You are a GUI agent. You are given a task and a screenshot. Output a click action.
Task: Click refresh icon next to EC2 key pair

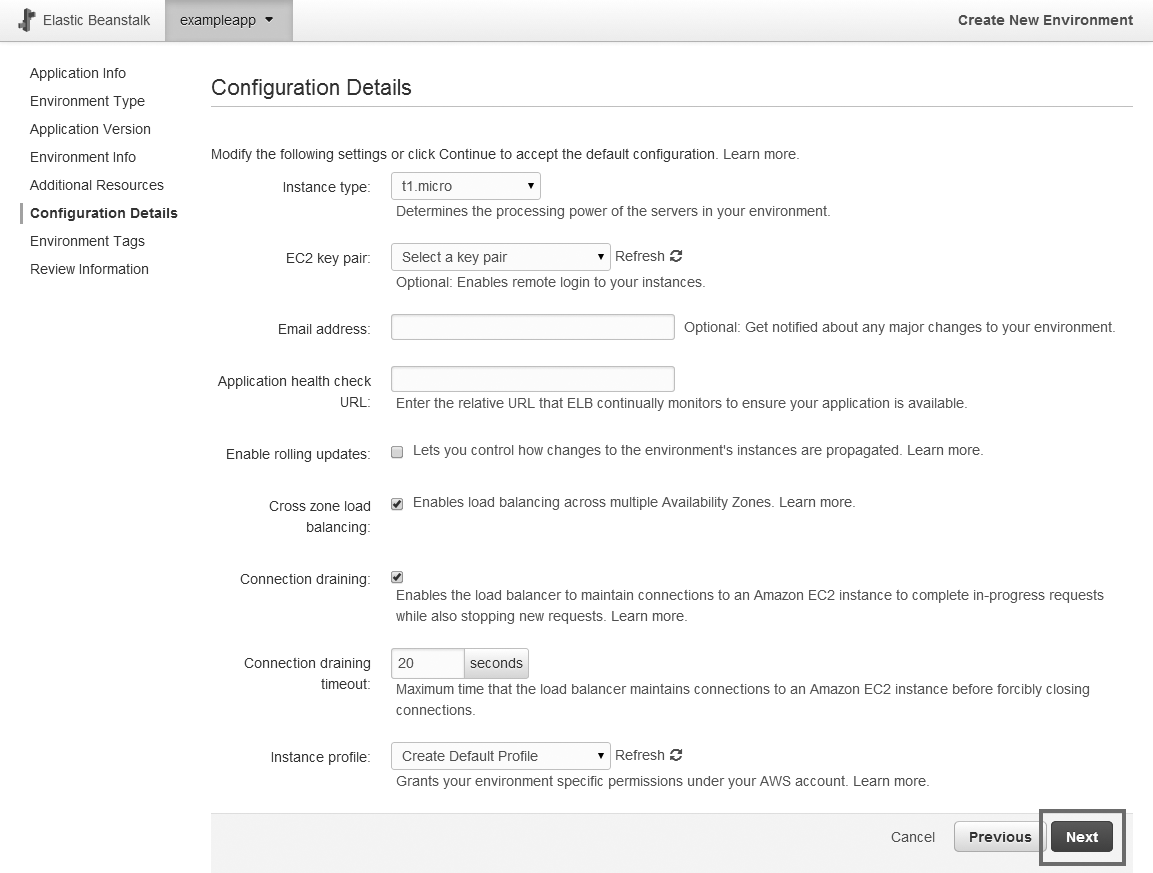click(677, 256)
